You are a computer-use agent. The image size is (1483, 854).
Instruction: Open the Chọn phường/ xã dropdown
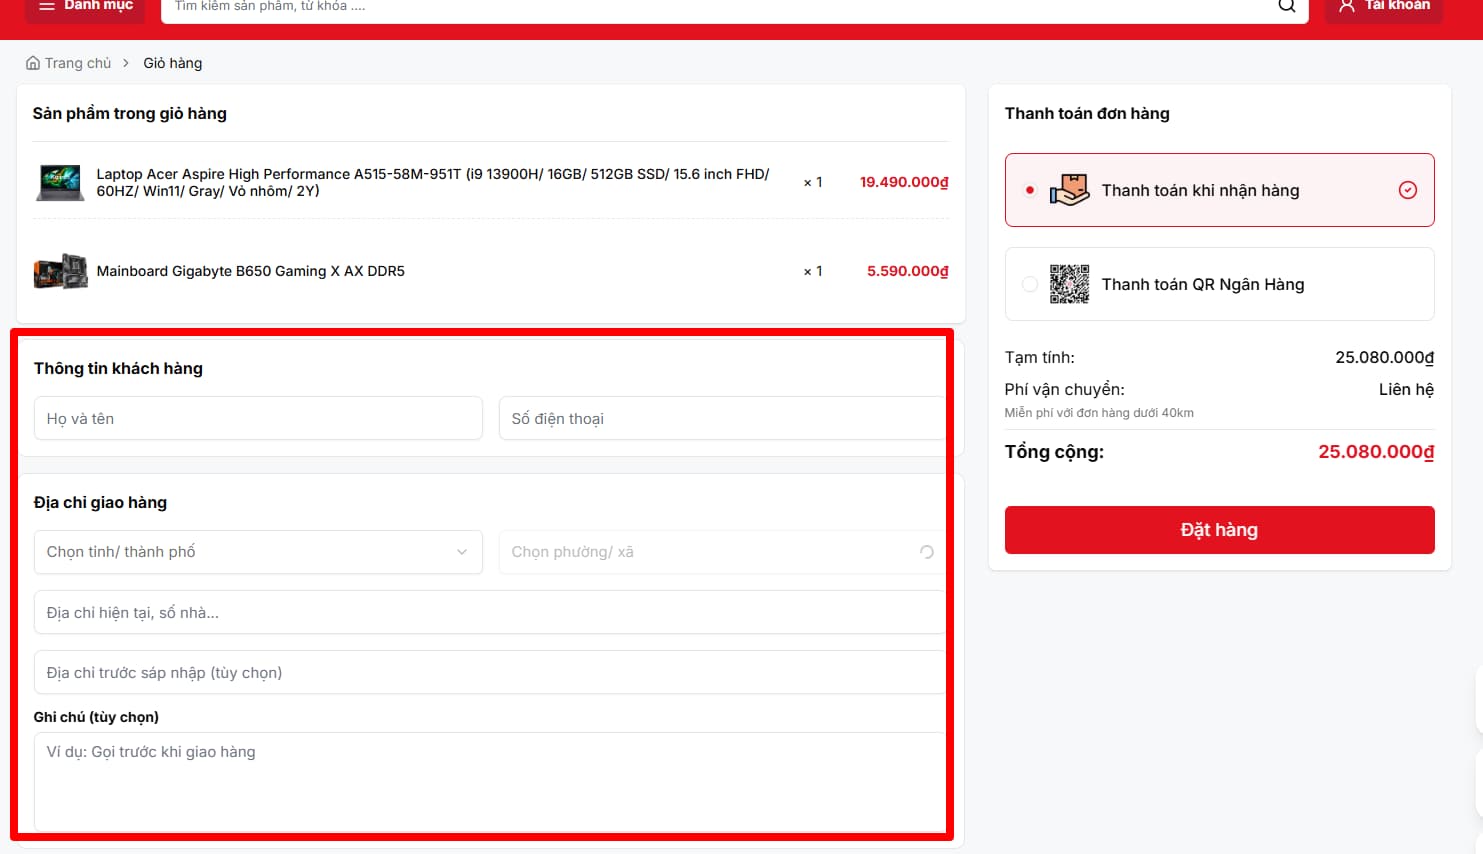click(720, 552)
